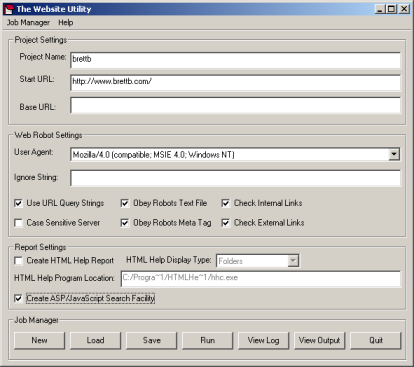This screenshot has height=367, width=414.
Task: Click the Base URL input field
Action: [x=235, y=106]
